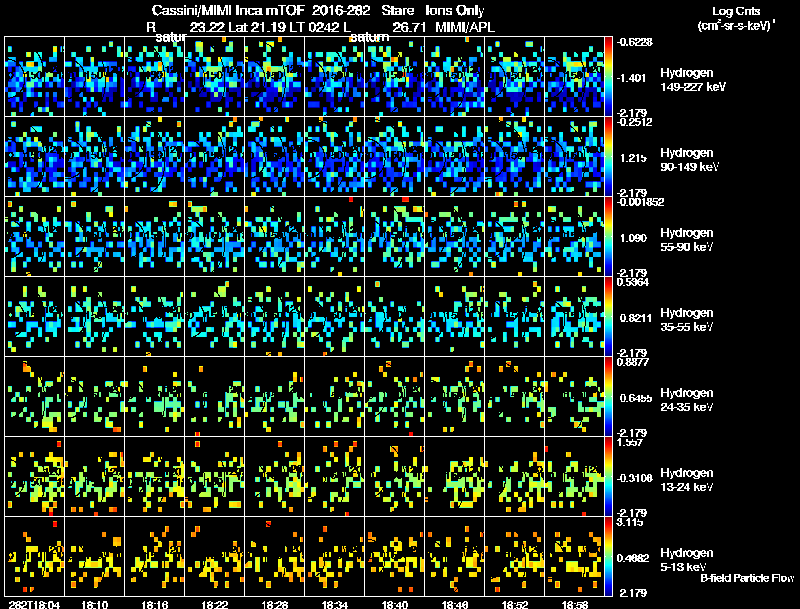Click the 'Cassini/MIMI Inca mTOF' title text
800x609 pixels.
click(228, 10)
